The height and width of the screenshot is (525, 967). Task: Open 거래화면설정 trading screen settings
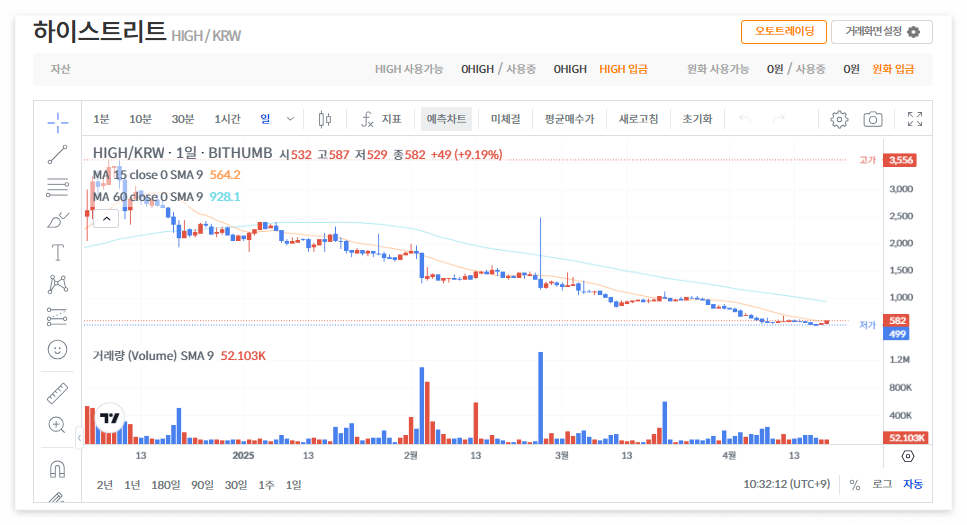click(882, 31)
